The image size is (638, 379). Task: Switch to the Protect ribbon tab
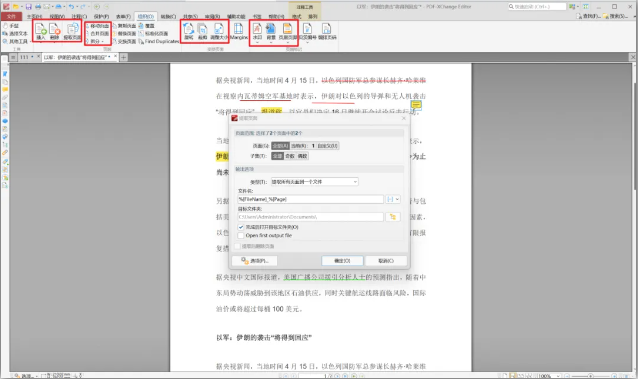coord(101,16)
